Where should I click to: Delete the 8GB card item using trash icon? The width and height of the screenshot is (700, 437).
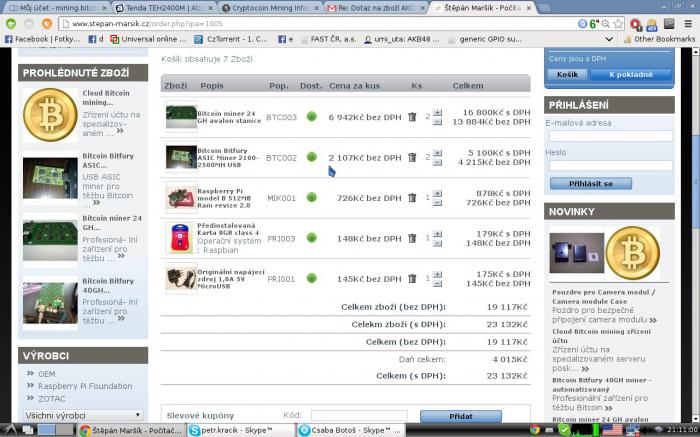(412, 238)
